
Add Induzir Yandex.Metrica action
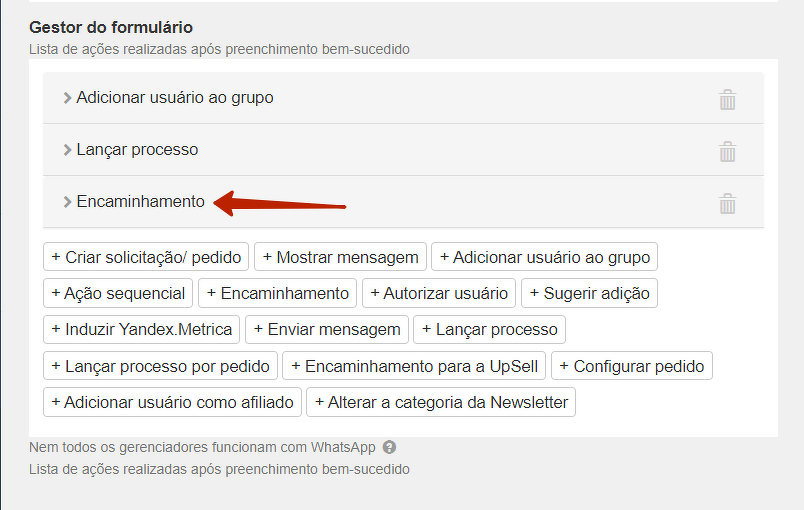141,329
